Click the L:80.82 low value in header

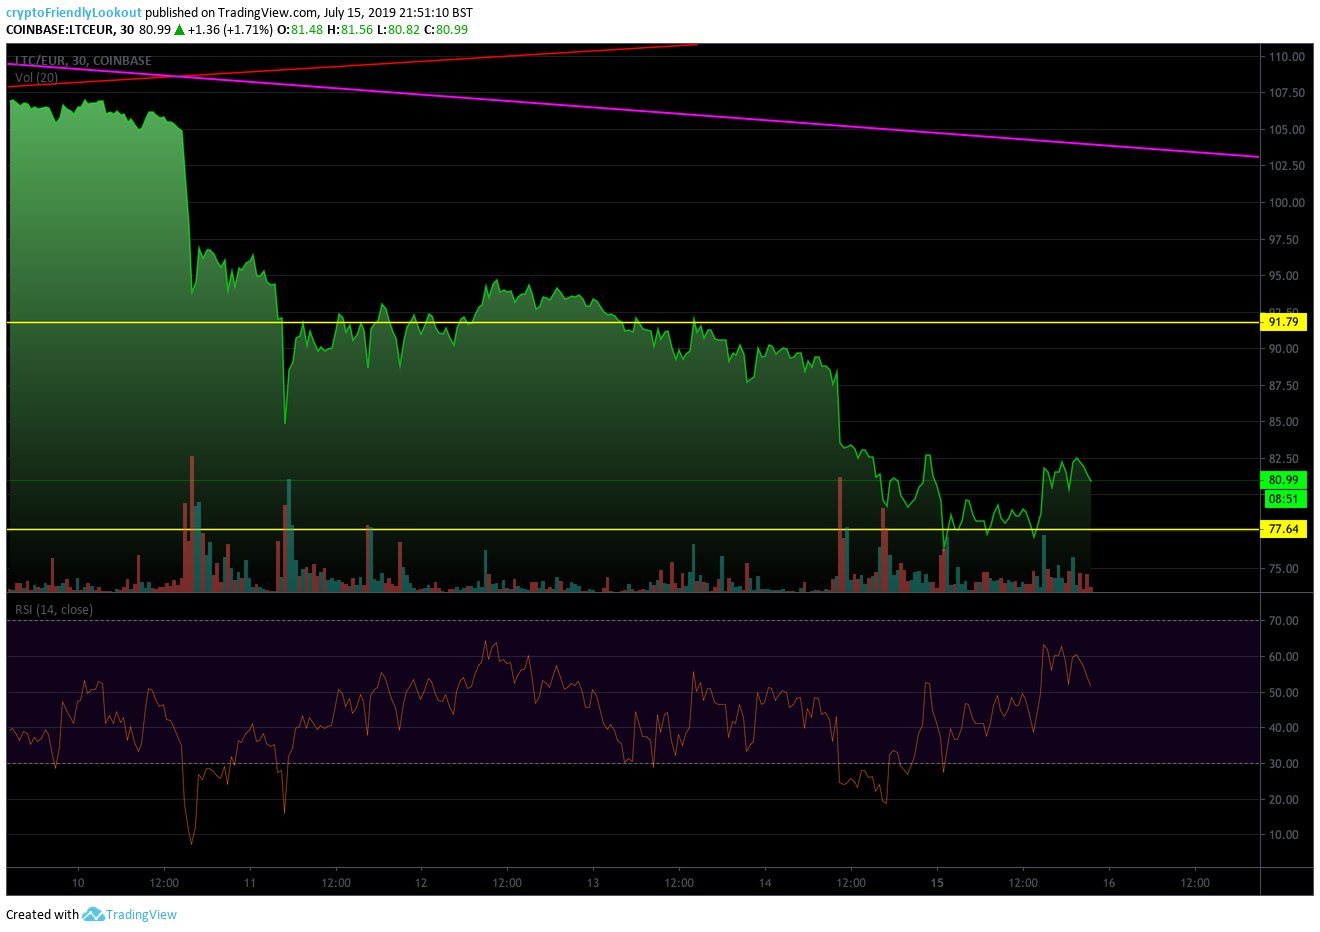coord(398,30)
